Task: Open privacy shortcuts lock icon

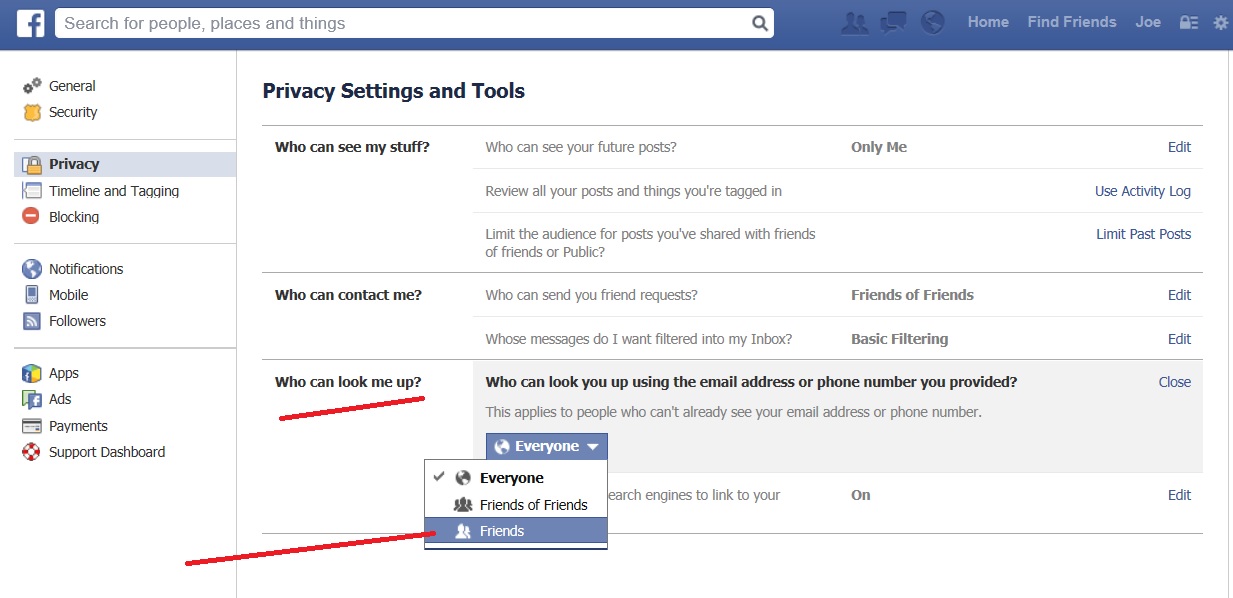Action: pos(1188,23)
